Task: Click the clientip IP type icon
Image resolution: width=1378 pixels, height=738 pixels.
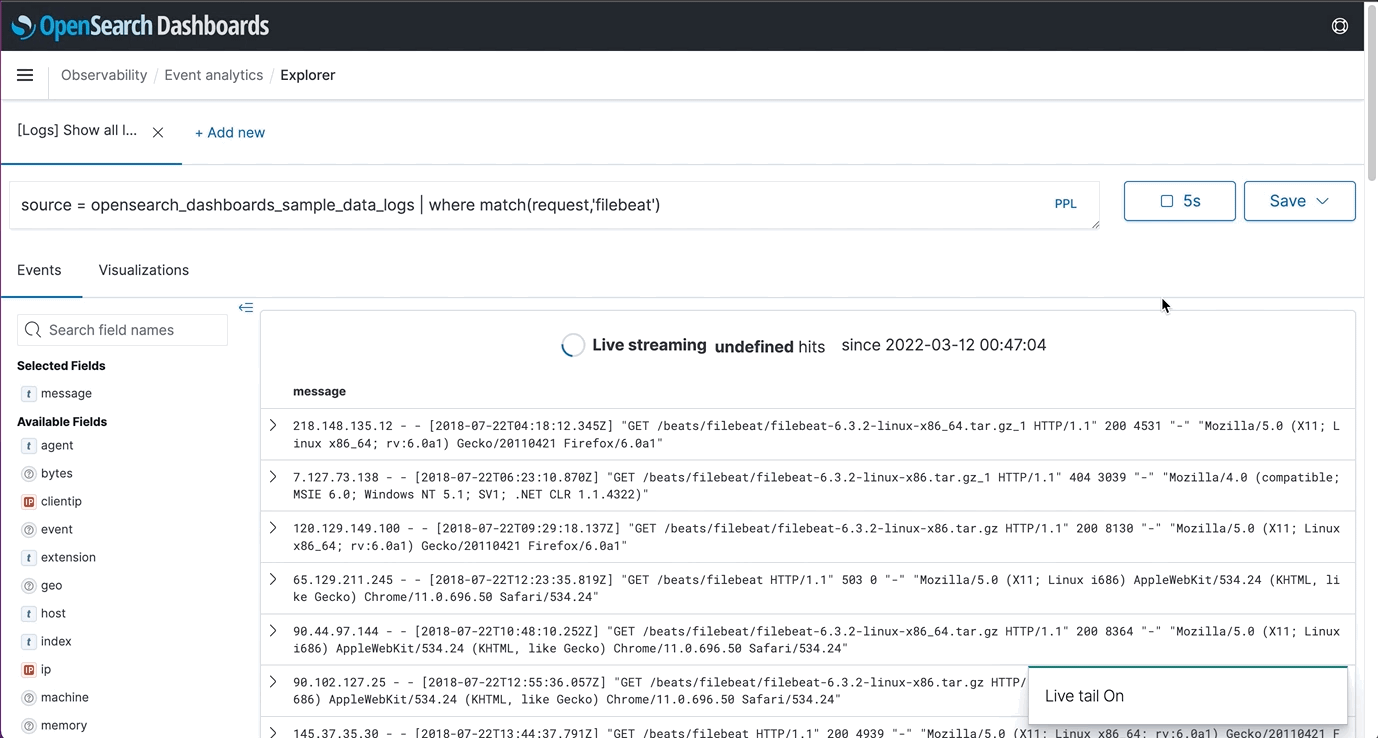Action: pyautogui.click(x=29, y=502)
